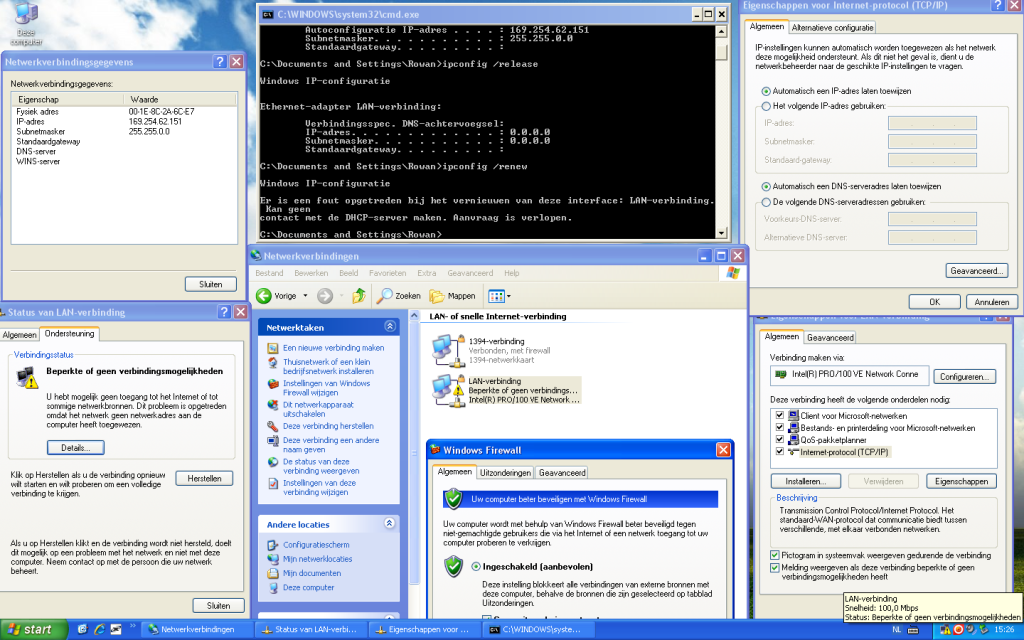Open the Extra menu
Image resolution: width=1024 pixels, height=640 pixels.
pyautogui.click(x=426, y=273)
